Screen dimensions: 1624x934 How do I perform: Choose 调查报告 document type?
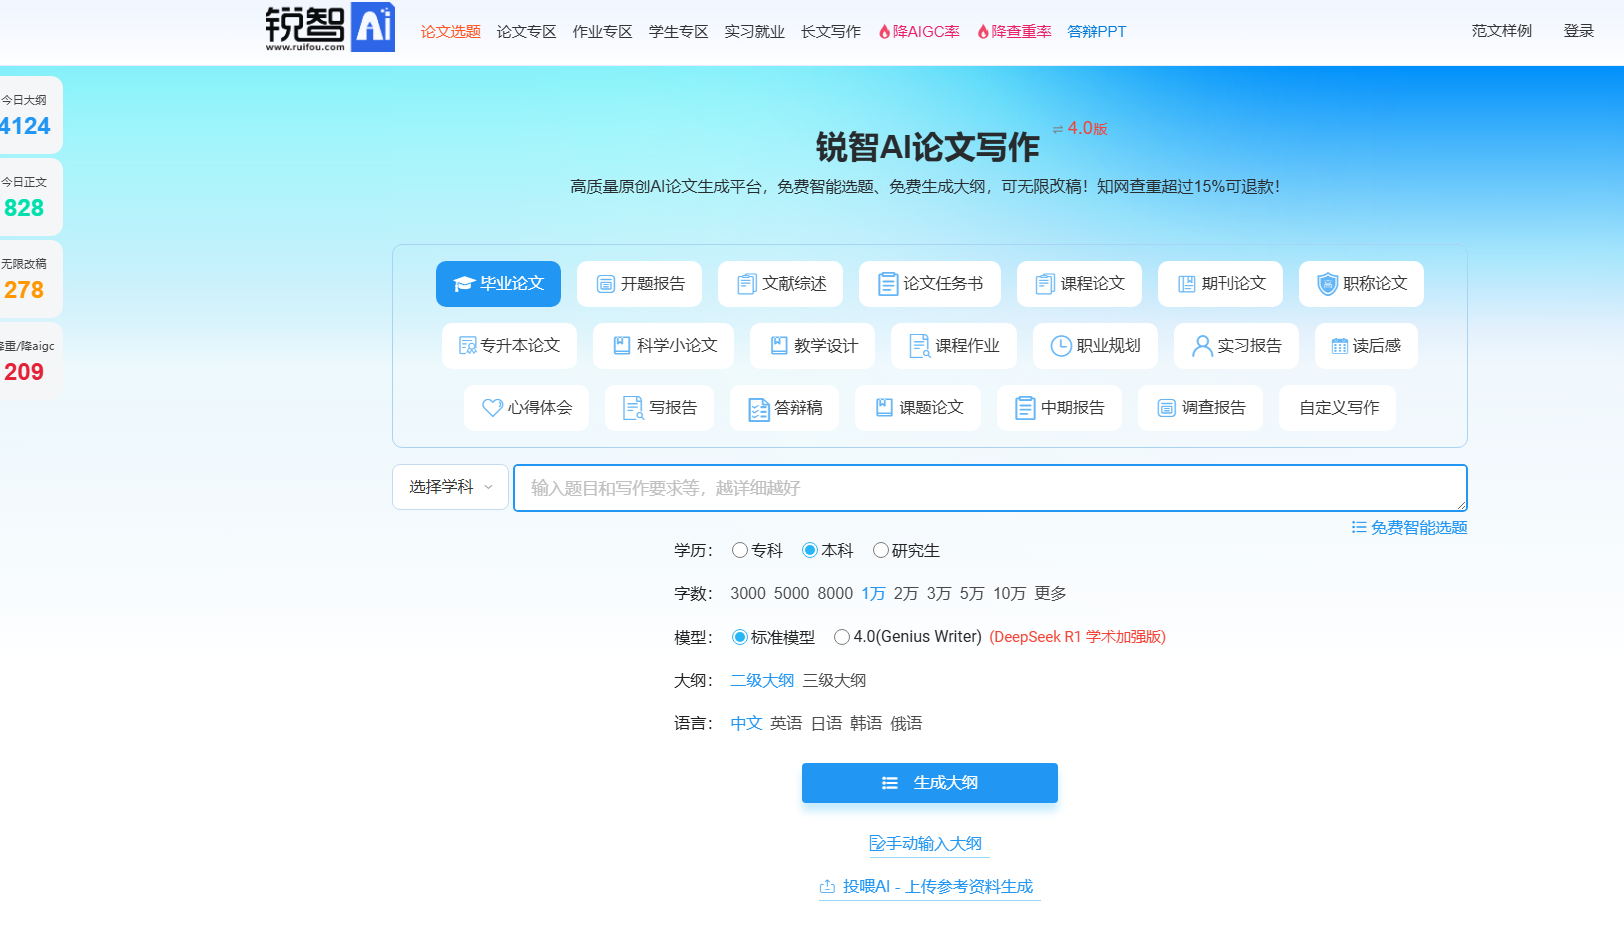pyautogui.click(x=1201, y=408)
